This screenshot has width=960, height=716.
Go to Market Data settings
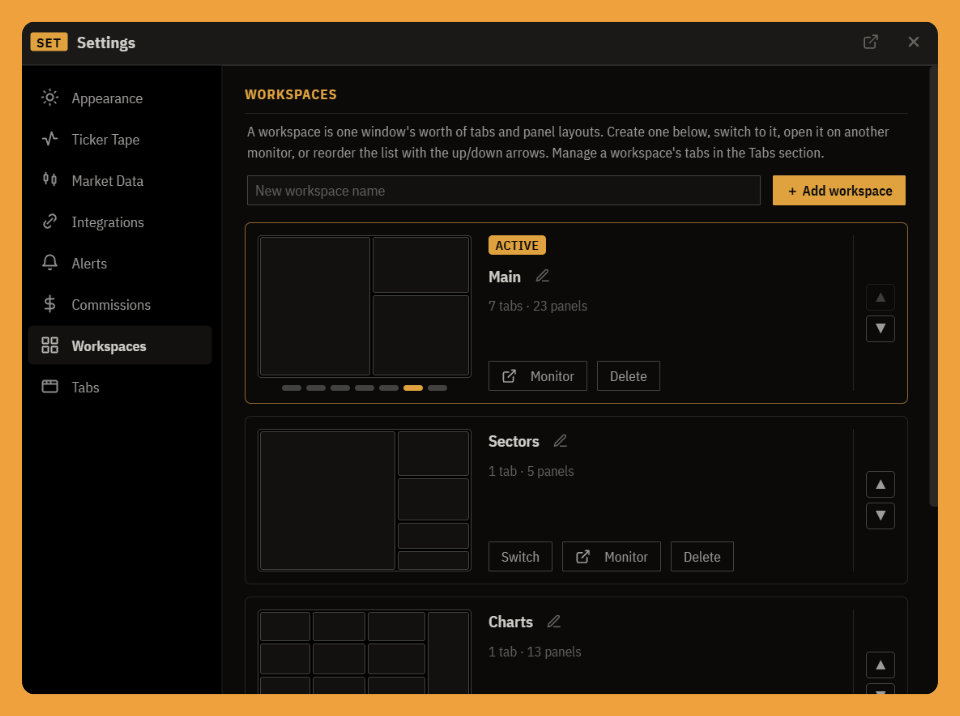click(120, 181)
